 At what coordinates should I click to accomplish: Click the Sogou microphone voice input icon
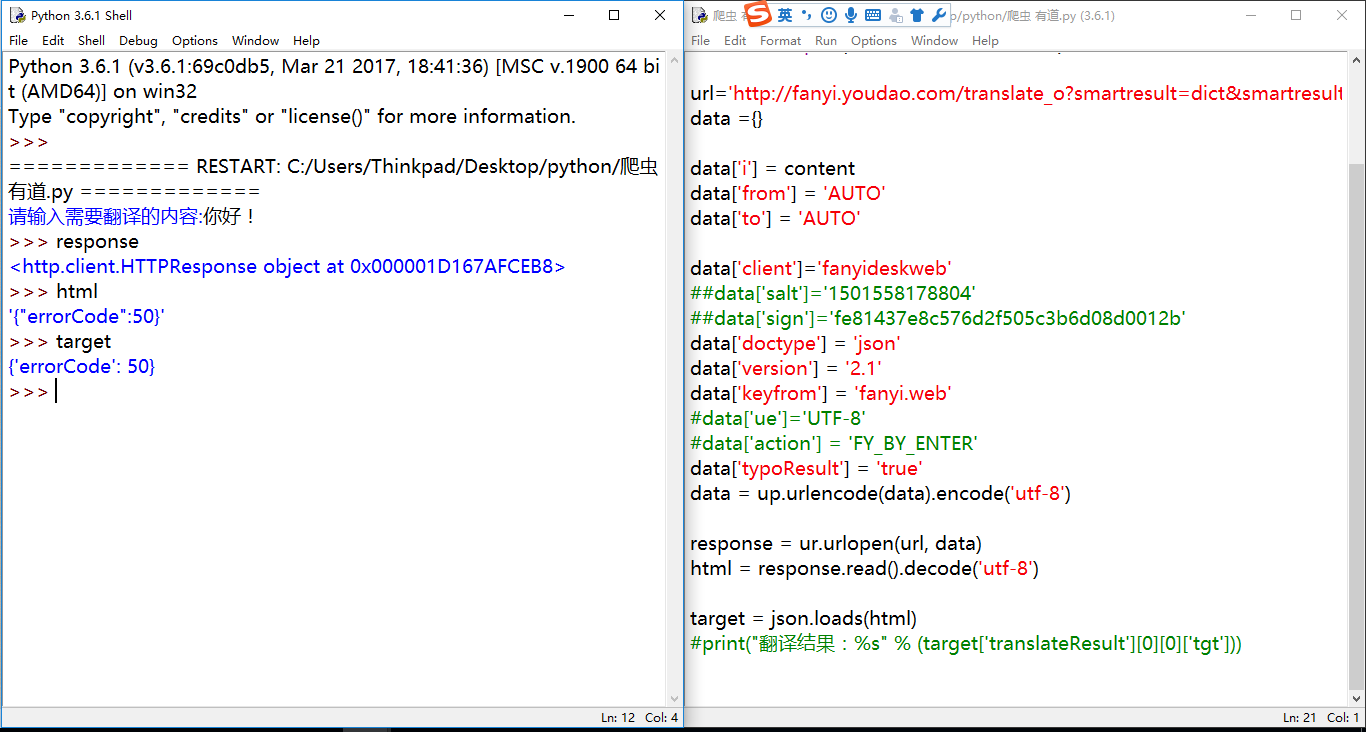click(x=851, y=15)
